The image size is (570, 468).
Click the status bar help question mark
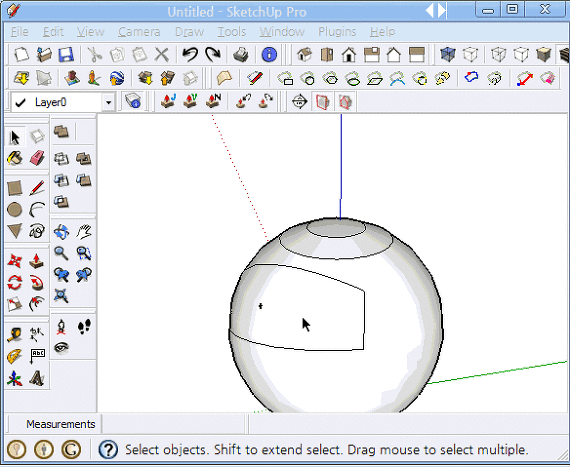coord(108,450)
